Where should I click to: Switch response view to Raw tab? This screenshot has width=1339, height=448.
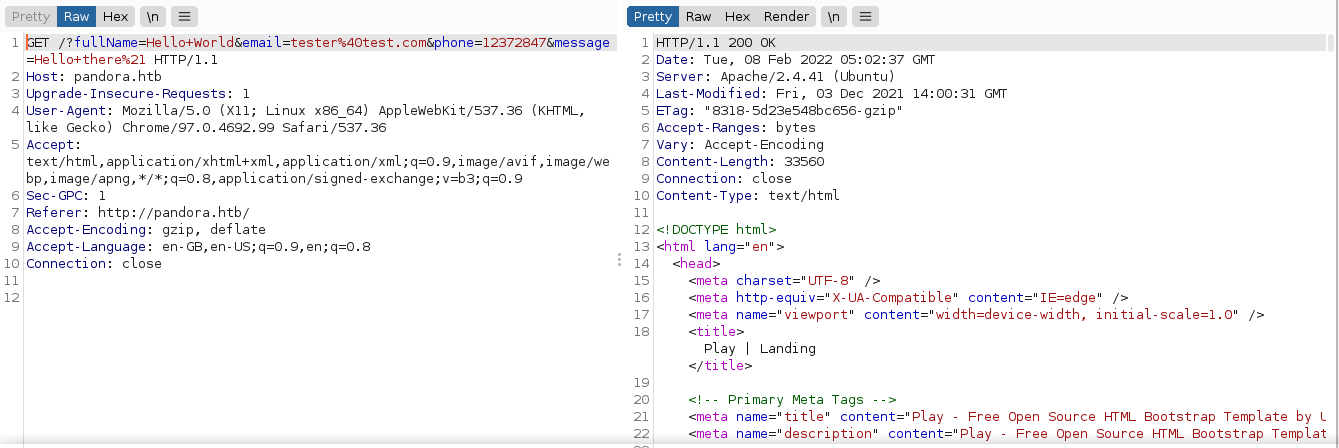pos(698,17)
